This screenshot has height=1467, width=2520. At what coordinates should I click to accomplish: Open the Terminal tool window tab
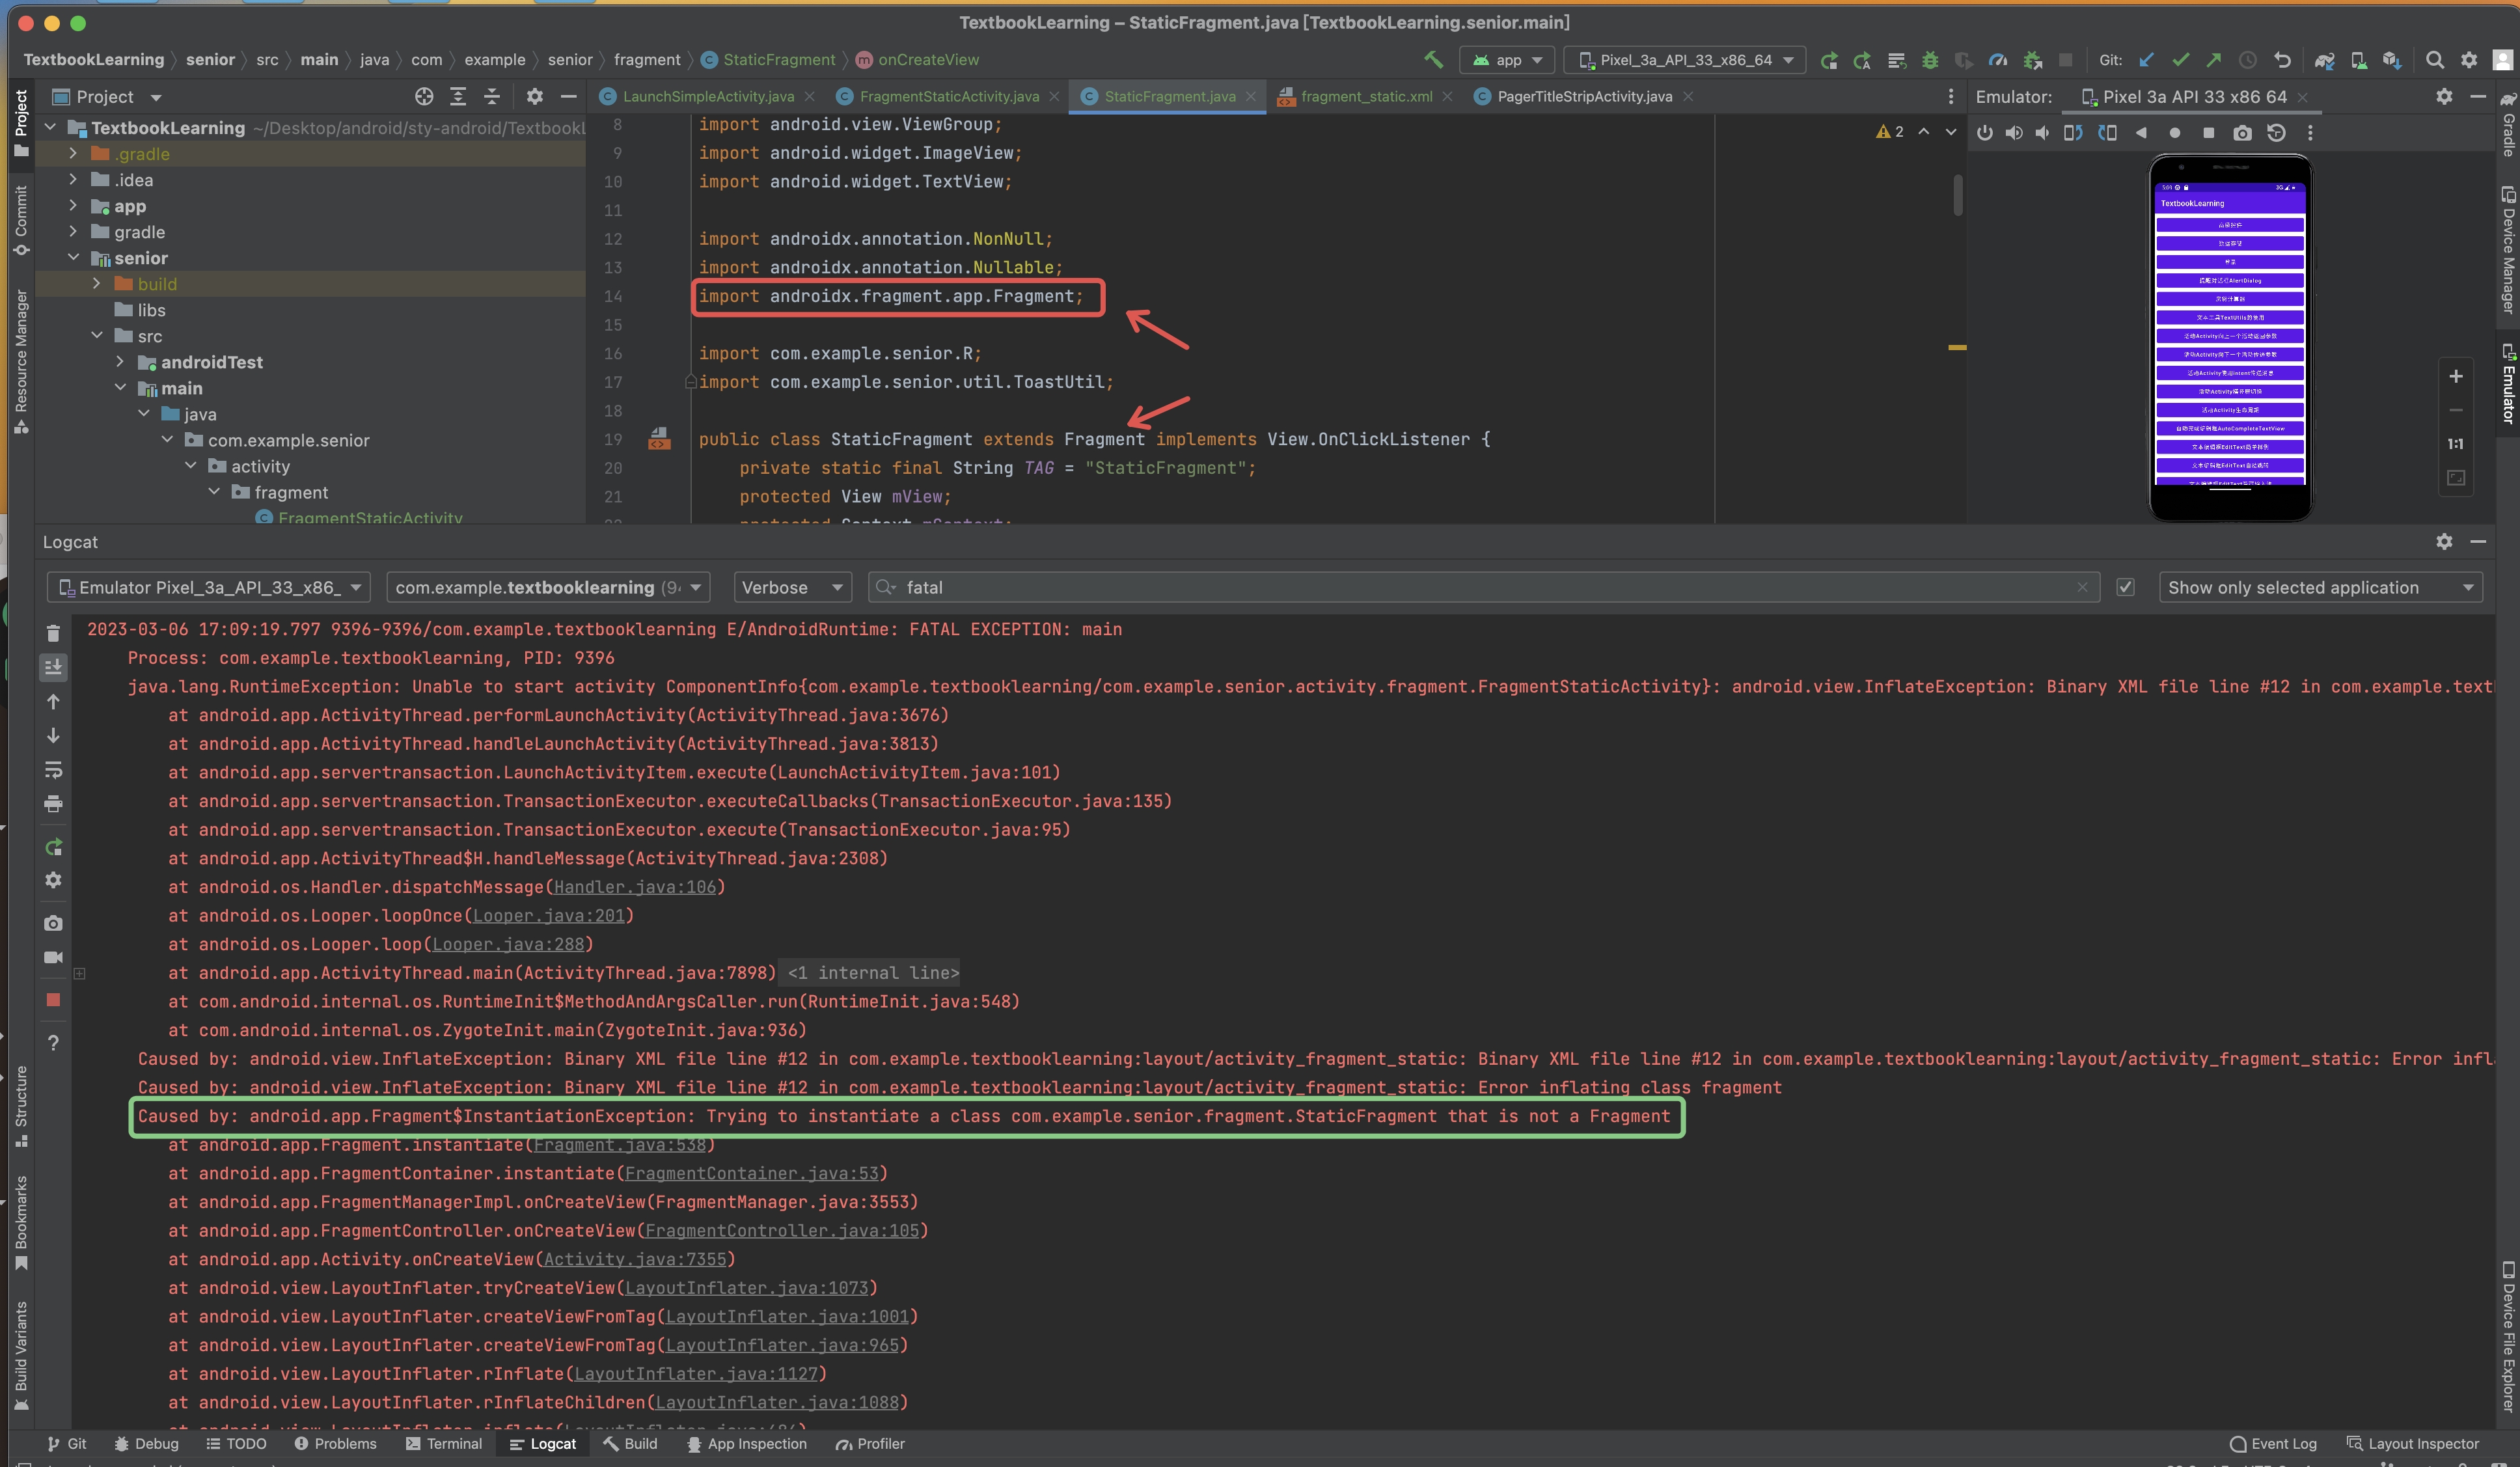pos(444,1443)
